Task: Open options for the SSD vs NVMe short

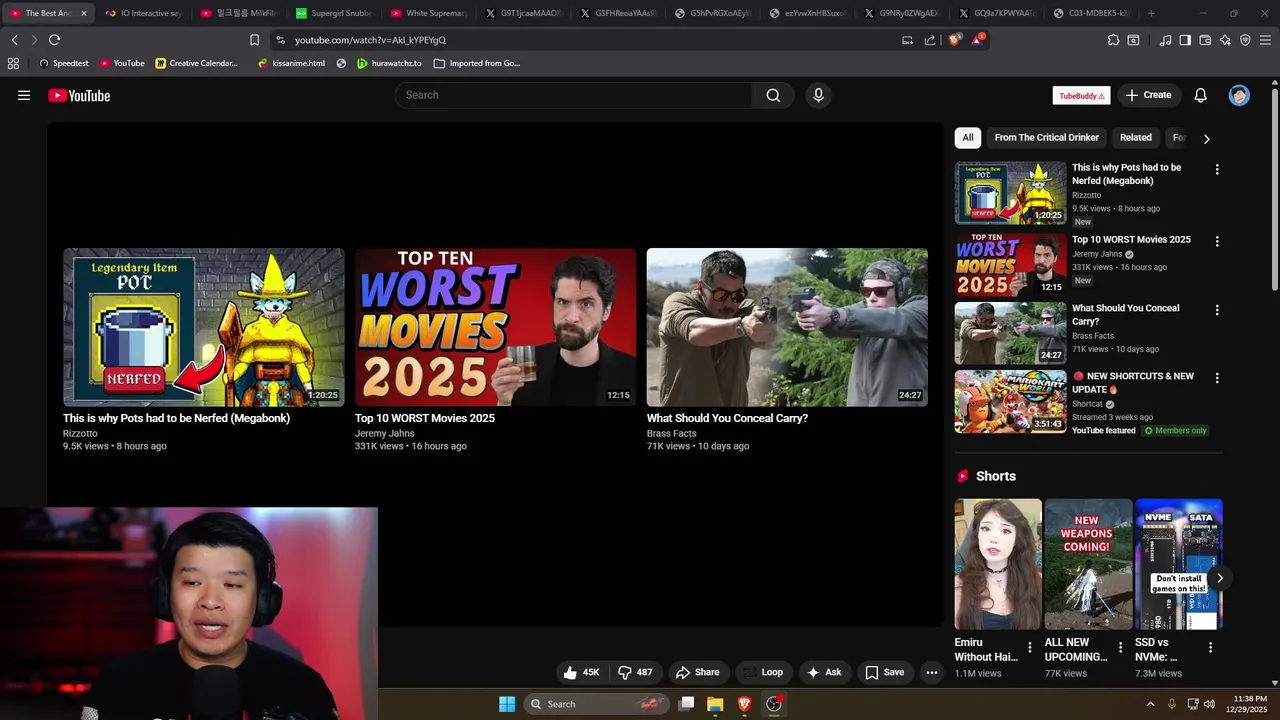Action: pyautogui.click(x=1210, y=648)
